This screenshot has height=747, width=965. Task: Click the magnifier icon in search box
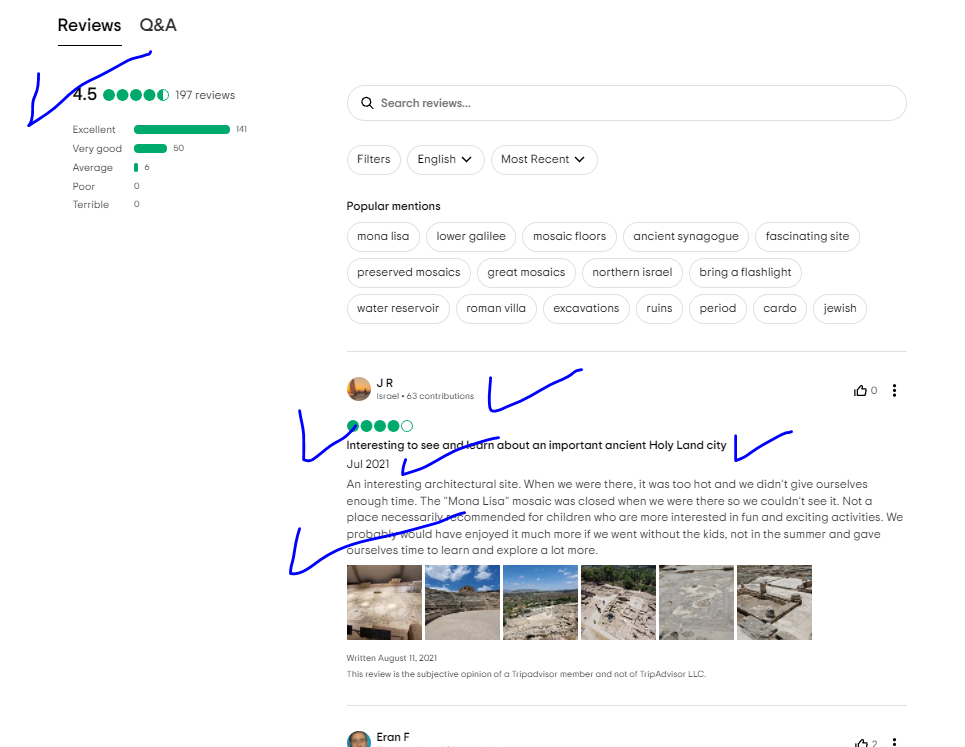[x=367, y=103]
